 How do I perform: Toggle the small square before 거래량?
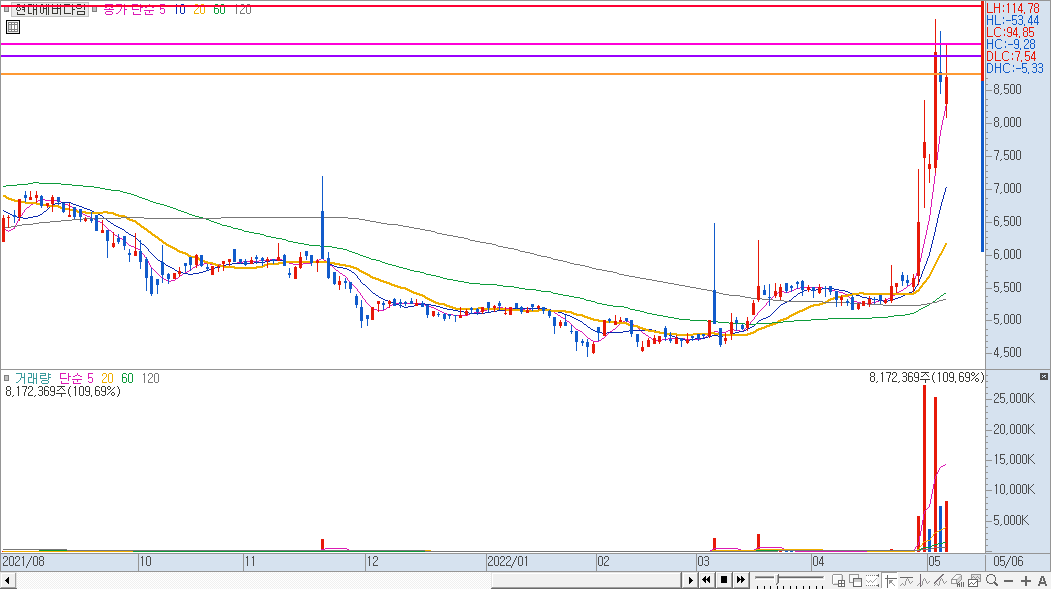pos(6,378)
